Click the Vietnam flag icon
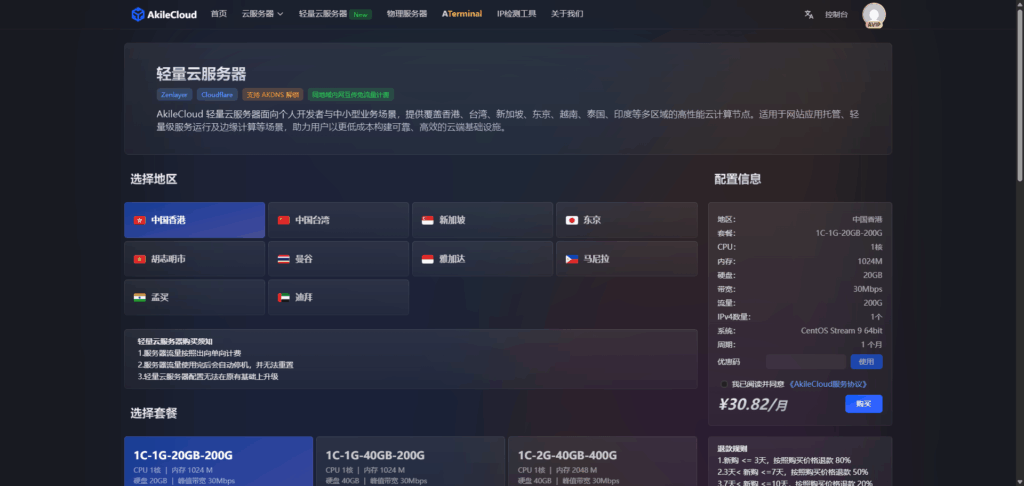The height and width of the screenshot is (486, 1024). click(139, 259)
